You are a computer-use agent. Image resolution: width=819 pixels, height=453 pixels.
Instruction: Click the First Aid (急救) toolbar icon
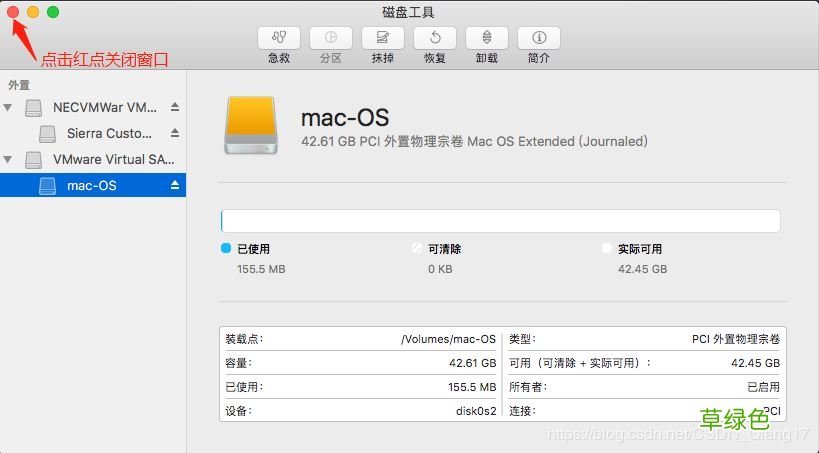click(x=279, y=38)
